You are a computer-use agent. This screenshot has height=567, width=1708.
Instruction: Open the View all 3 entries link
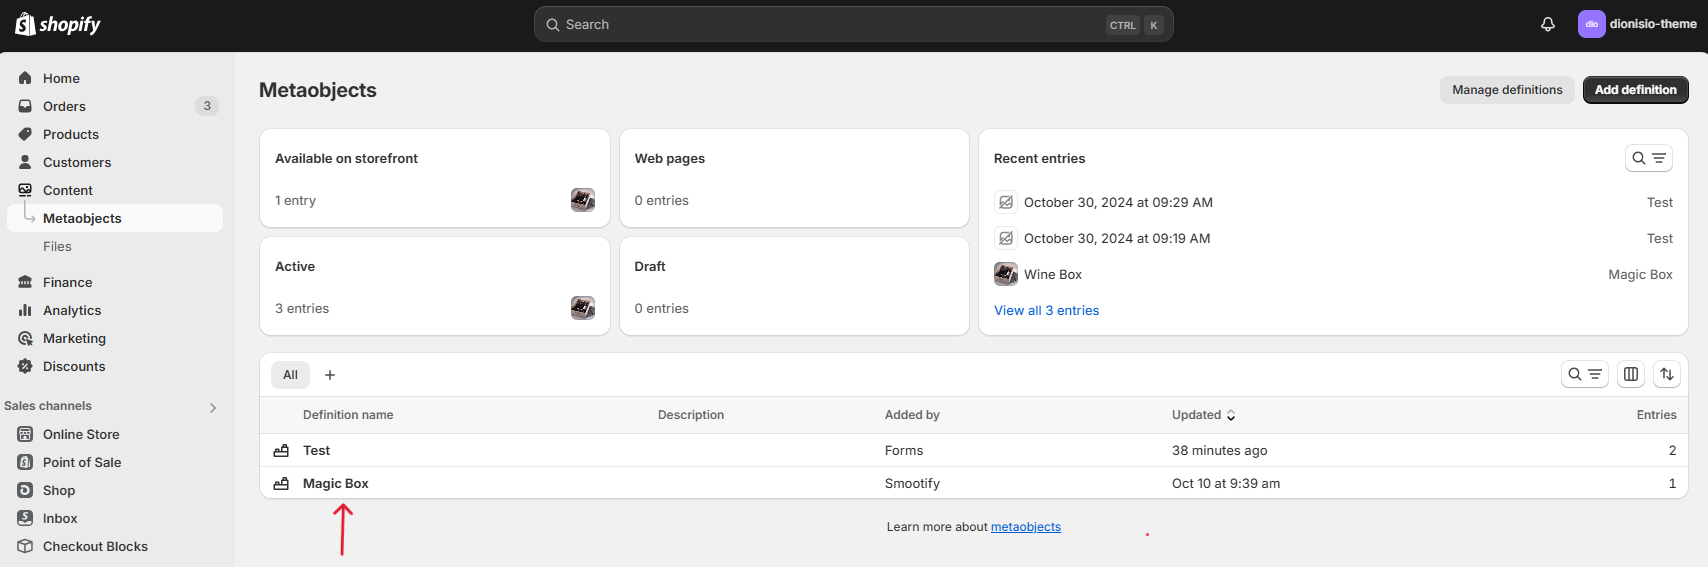point(1046,310)
